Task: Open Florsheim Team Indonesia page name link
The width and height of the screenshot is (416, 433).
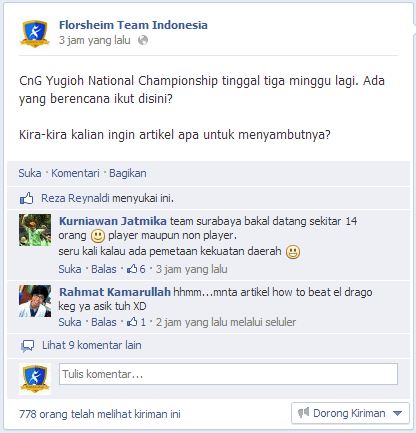Action: (133, 25)
